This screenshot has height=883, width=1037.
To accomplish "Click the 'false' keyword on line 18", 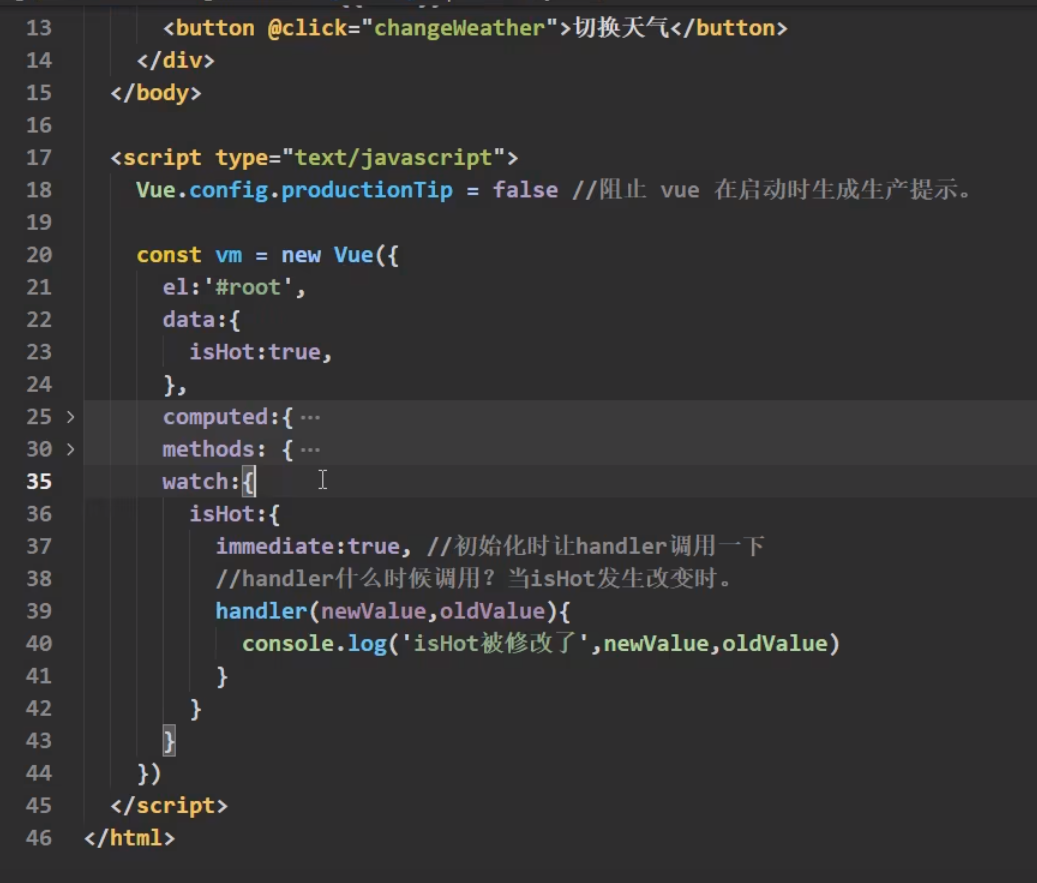I will [525, 190].
